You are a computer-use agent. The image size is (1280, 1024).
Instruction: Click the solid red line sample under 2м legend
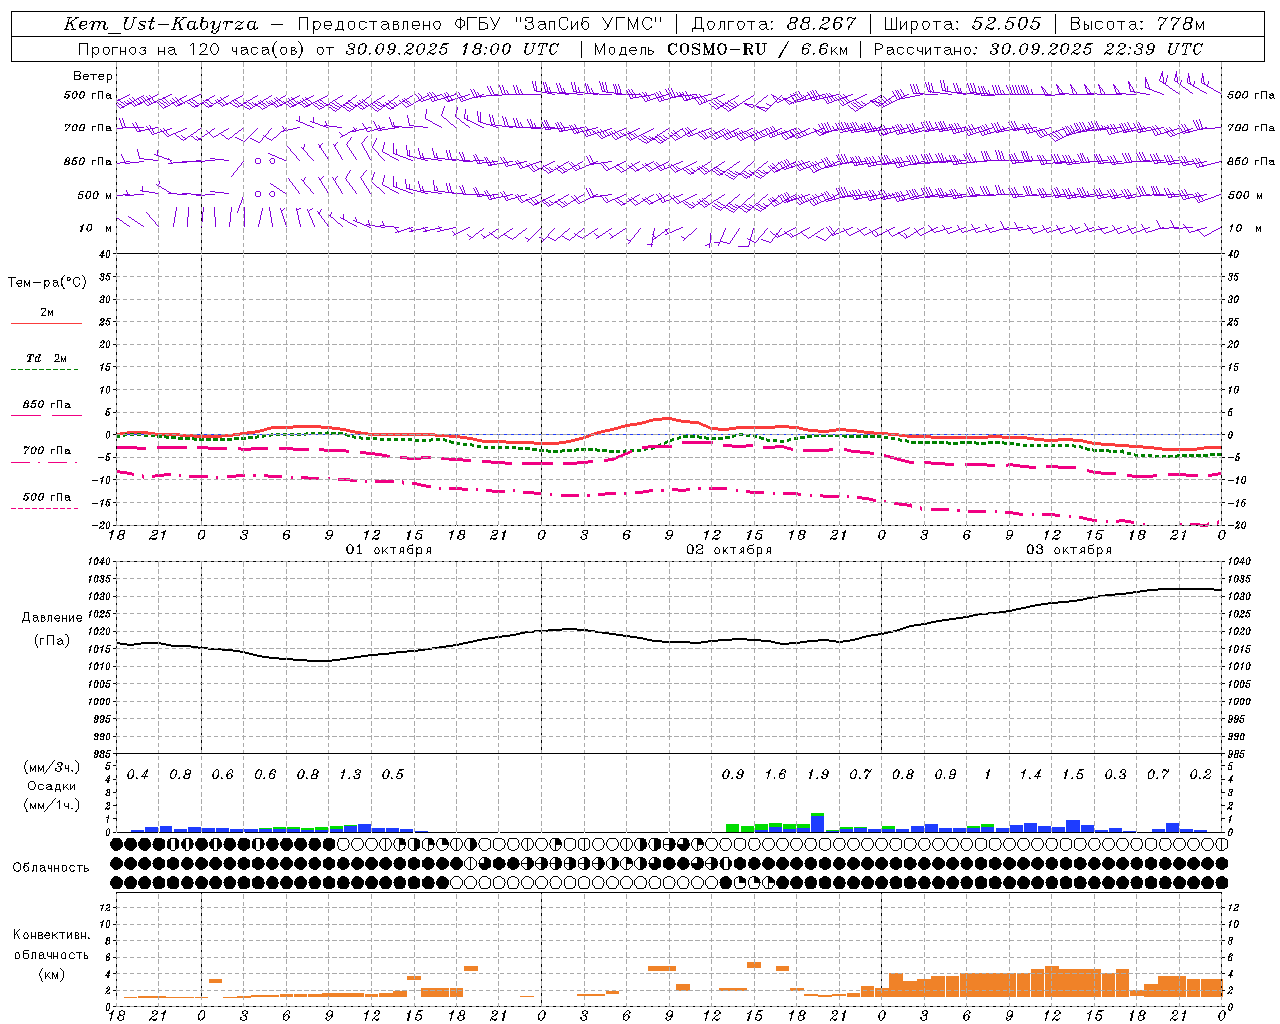click(46, 324)
